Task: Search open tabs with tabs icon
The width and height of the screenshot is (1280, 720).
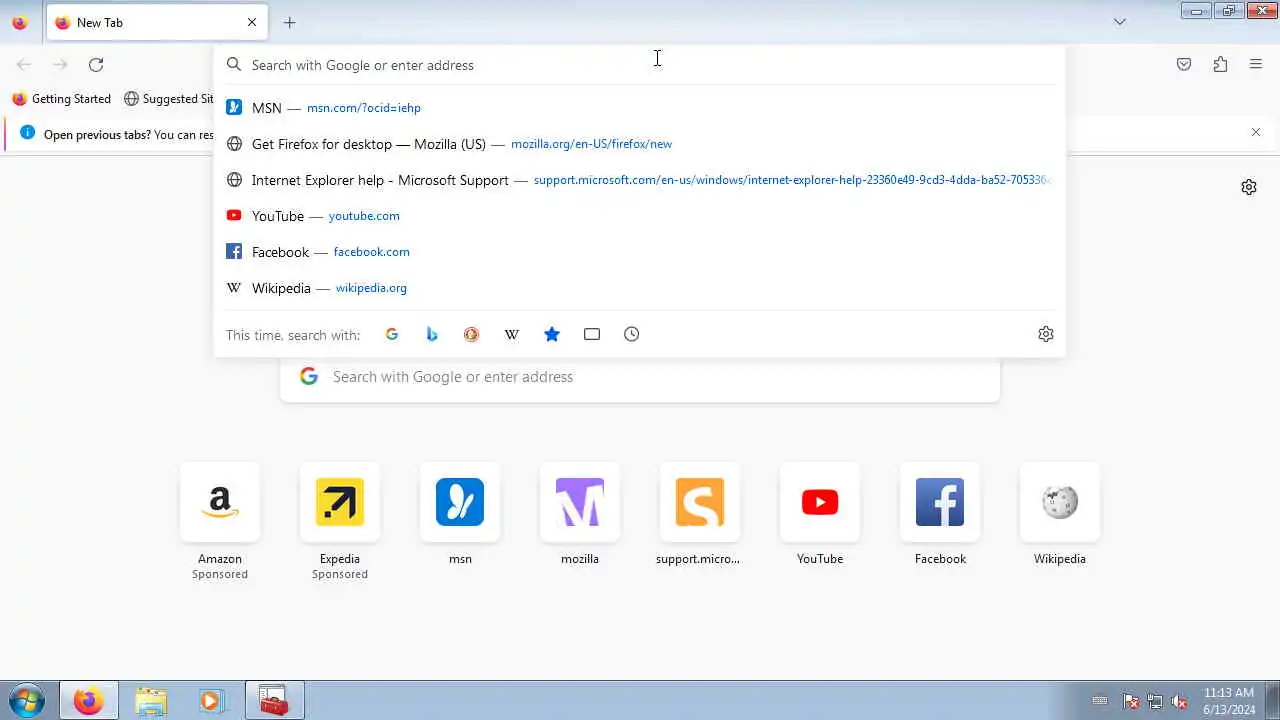Action: (x=592, y=335)
